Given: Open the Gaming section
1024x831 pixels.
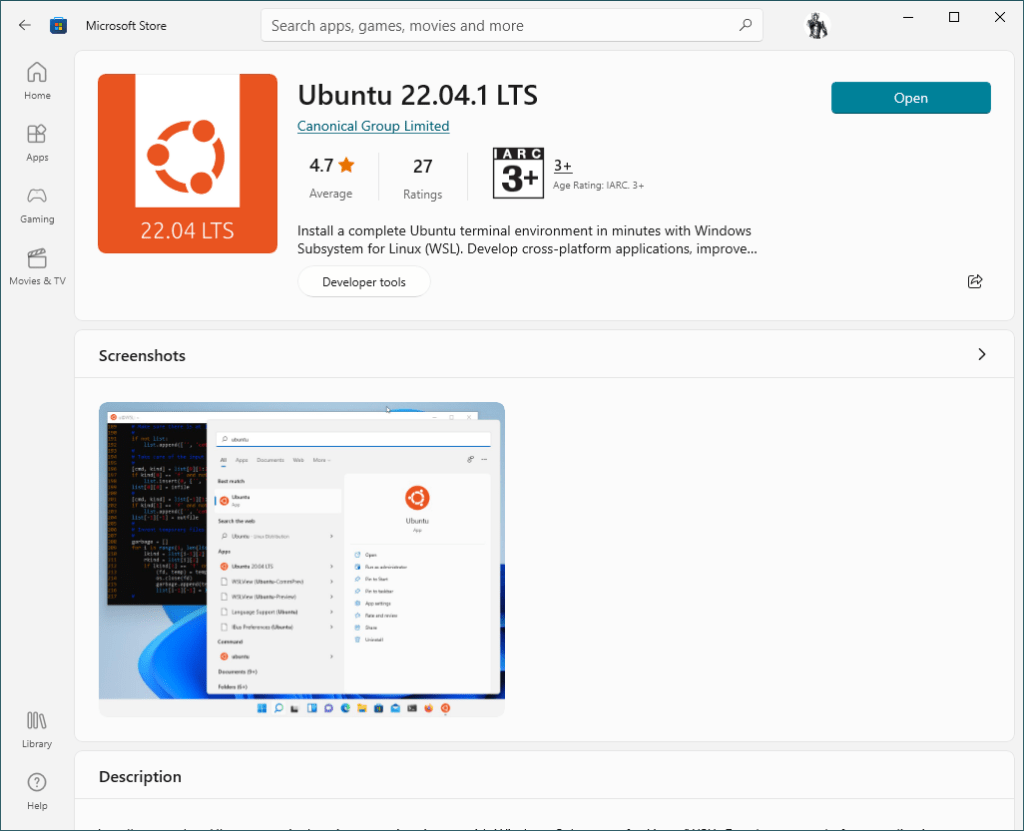Looking at the screenshot, I should (x=37, y=205).
